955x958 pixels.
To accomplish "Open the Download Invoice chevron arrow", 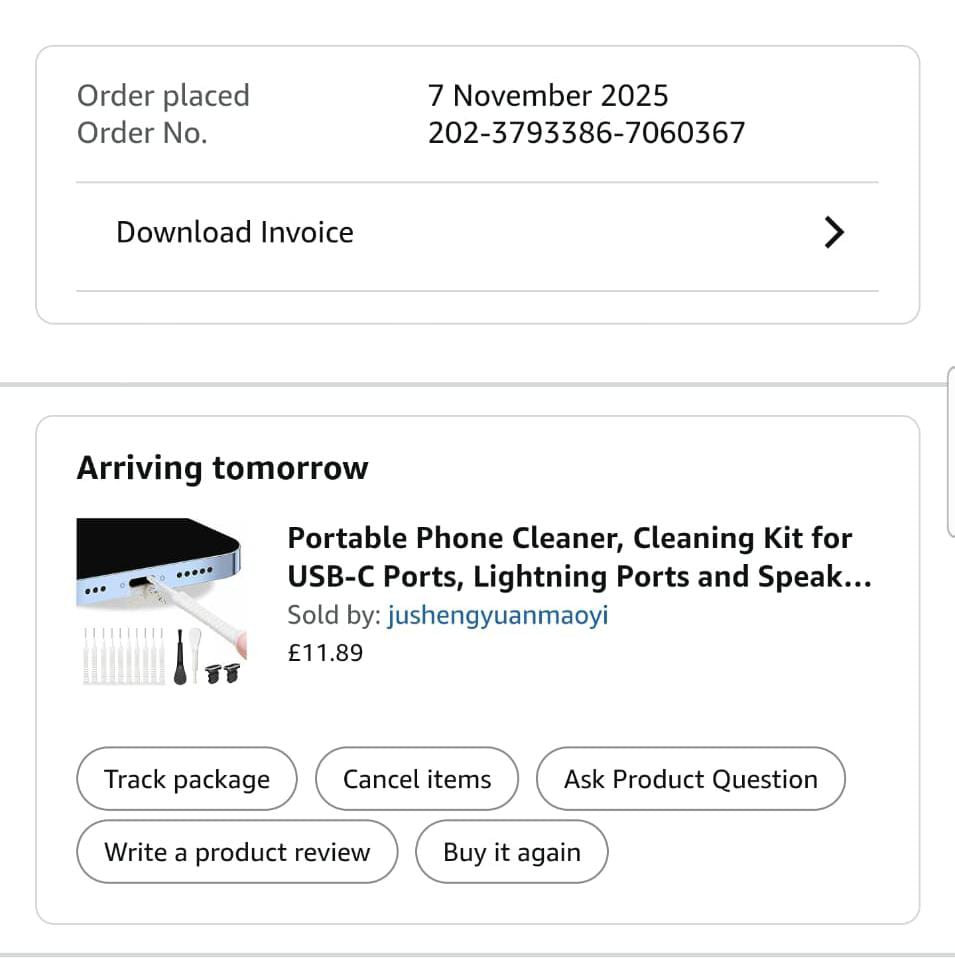I will 834,232.
